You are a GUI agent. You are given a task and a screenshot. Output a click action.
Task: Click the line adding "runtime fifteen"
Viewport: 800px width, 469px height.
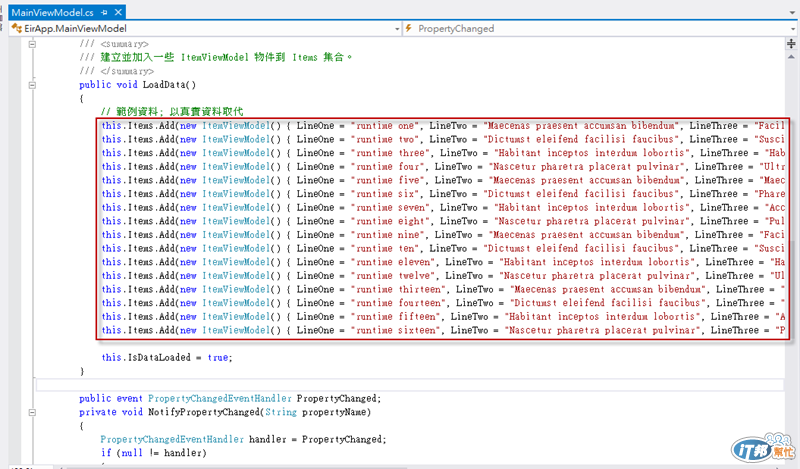[x=442, y=316]
